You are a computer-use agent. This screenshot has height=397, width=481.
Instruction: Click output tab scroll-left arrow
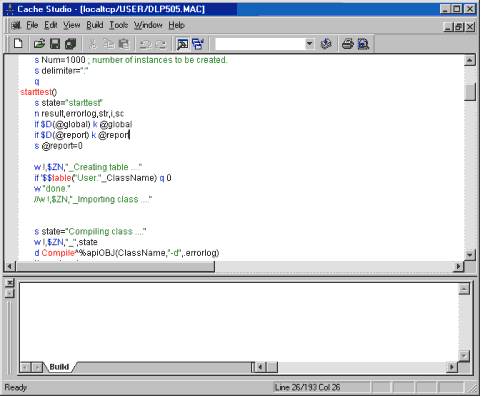[25, 367]
